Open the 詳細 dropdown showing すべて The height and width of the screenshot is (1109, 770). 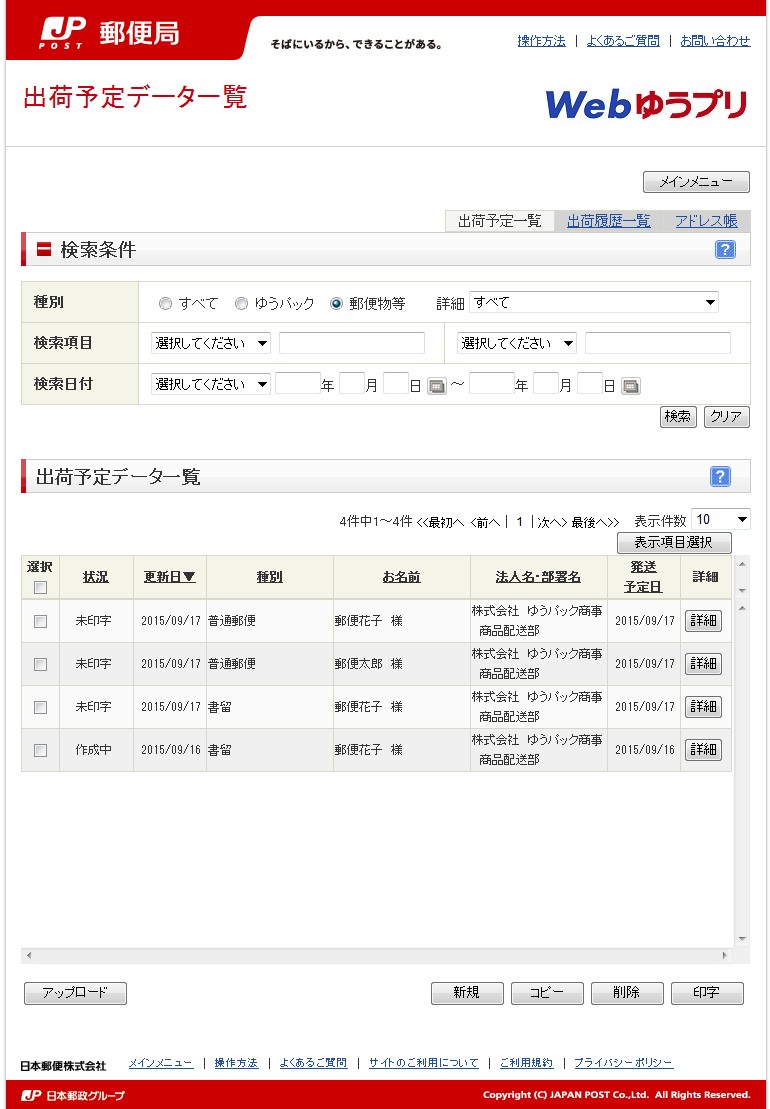pos(593,302)
